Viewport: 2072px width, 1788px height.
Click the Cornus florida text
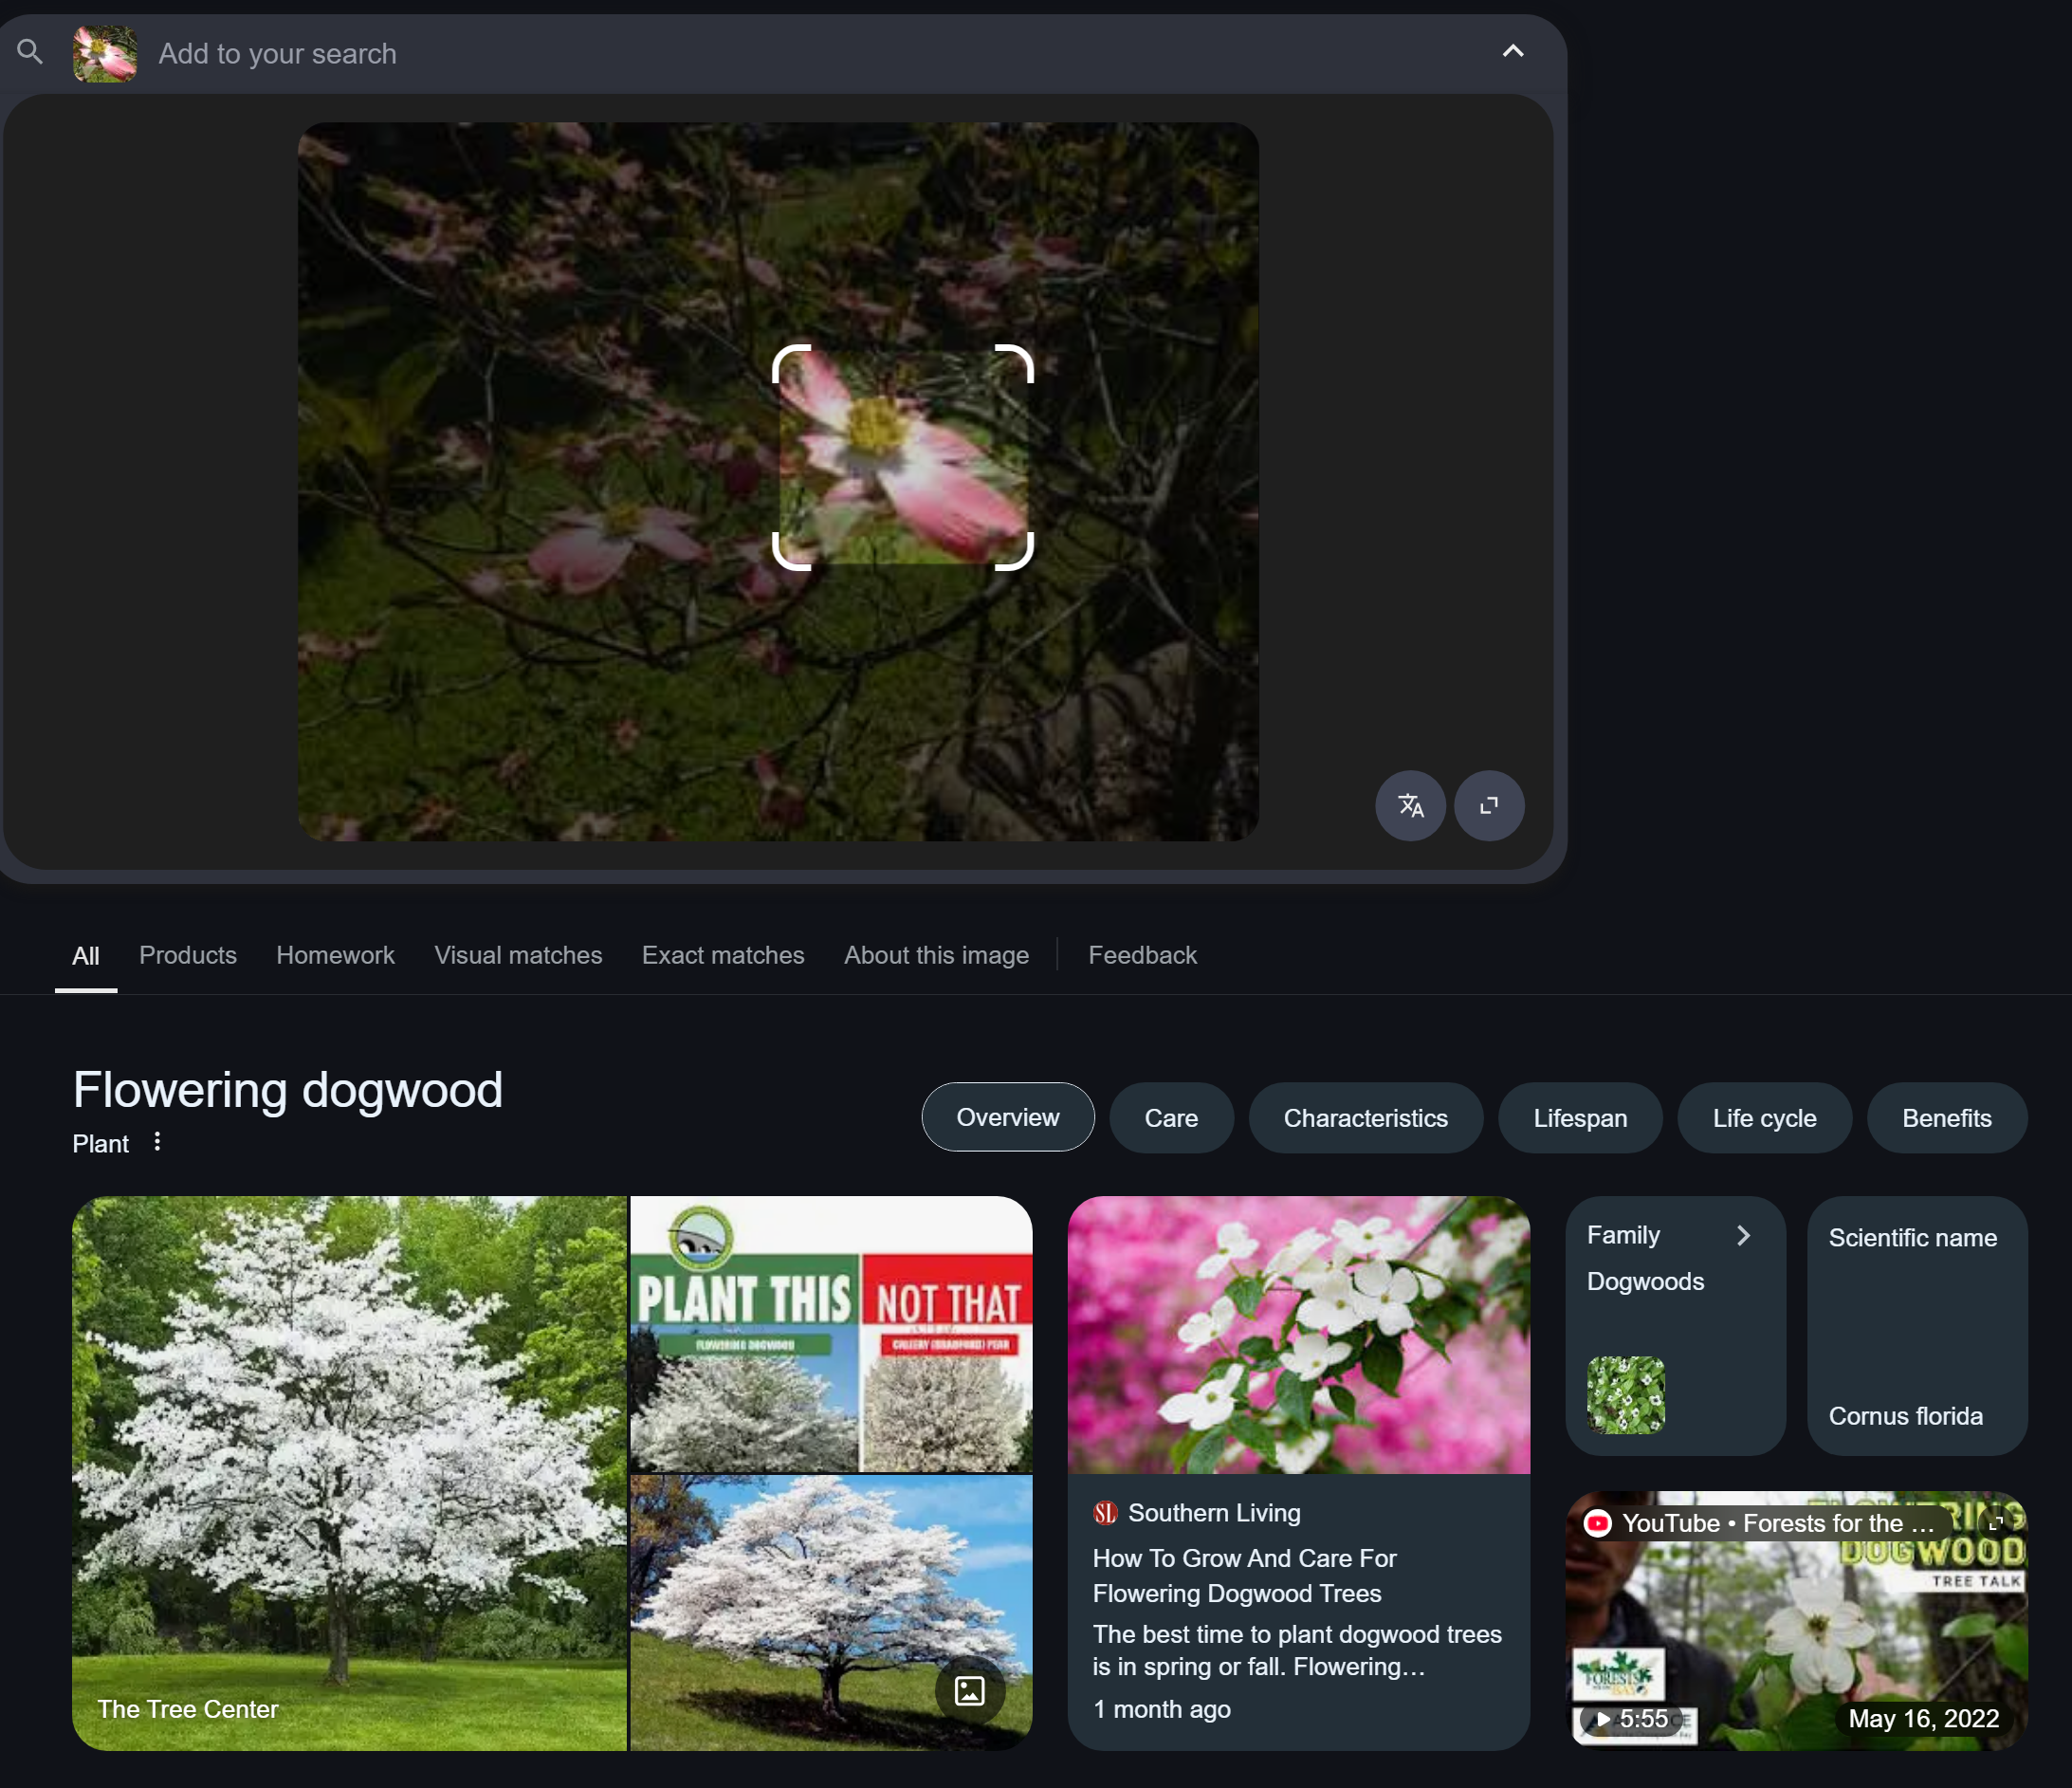(1905, 1416)
